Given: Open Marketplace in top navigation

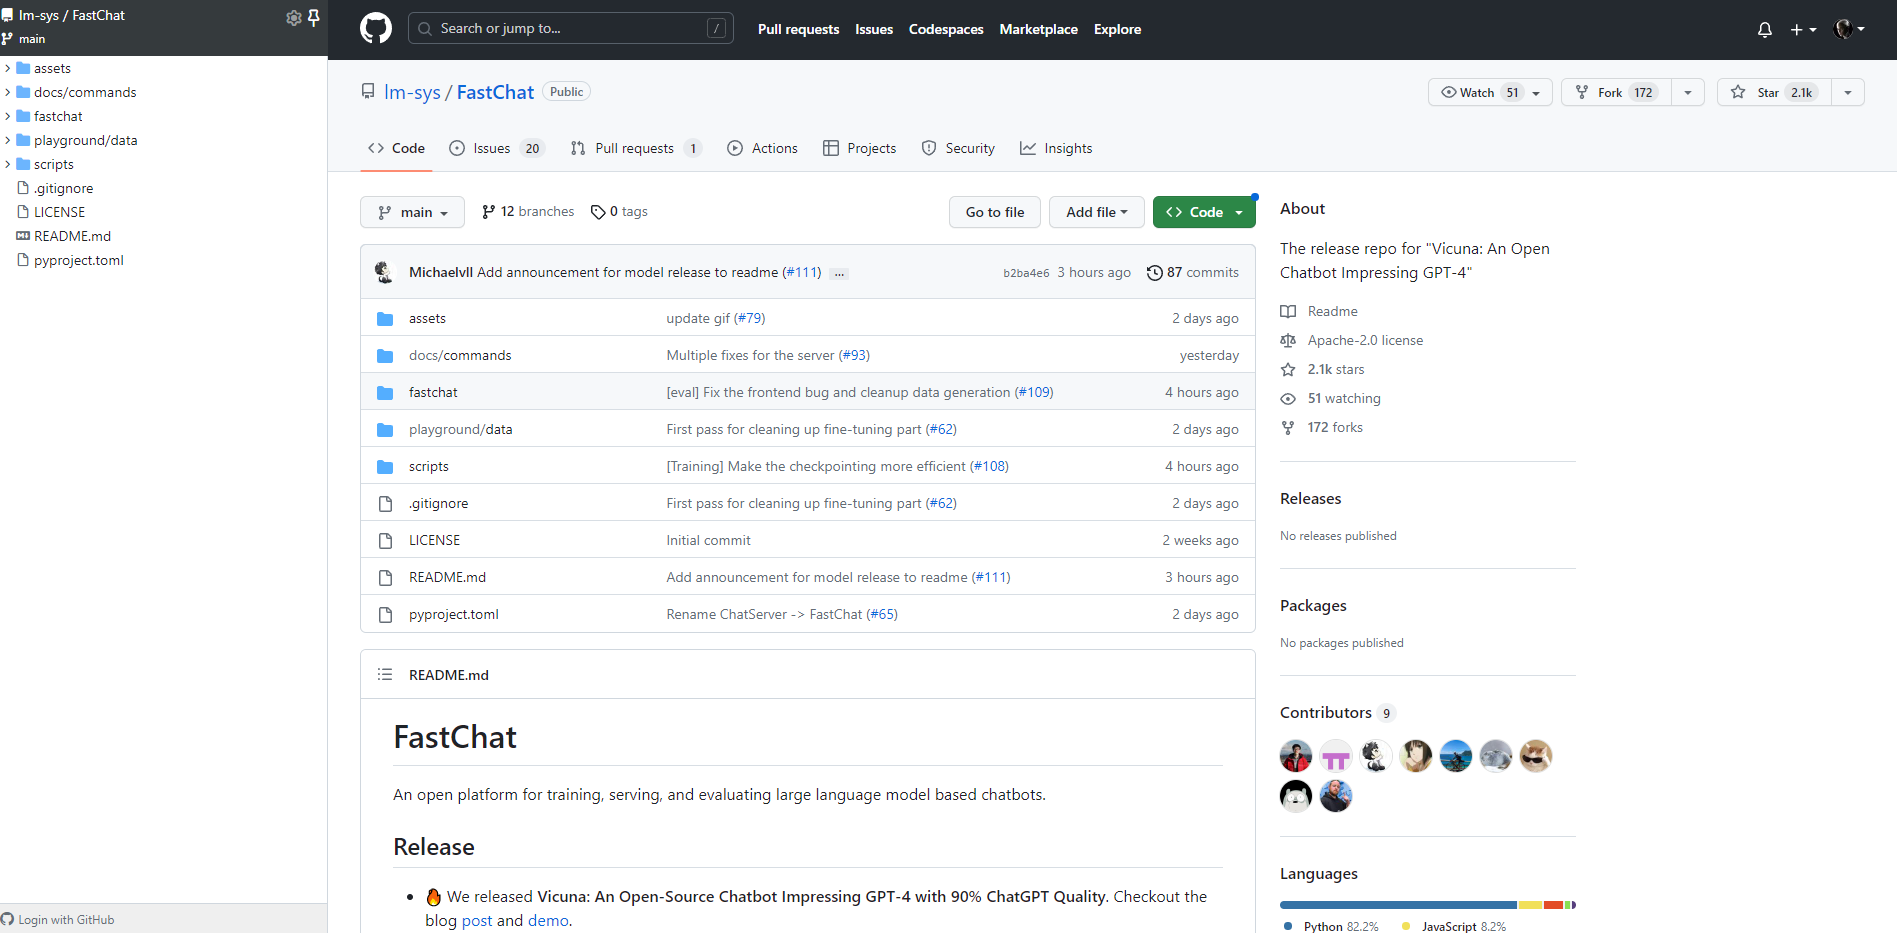Looking at the screenshot, I should 1038,29.
